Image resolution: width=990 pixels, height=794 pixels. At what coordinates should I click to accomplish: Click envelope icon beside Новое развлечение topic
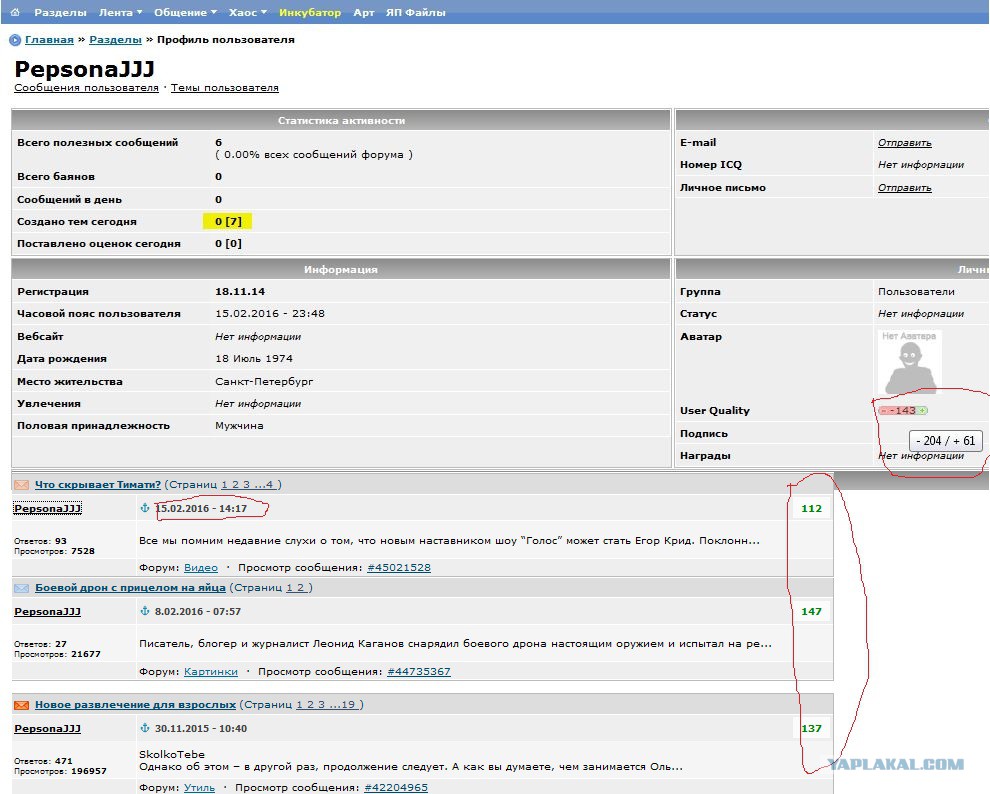21,705
